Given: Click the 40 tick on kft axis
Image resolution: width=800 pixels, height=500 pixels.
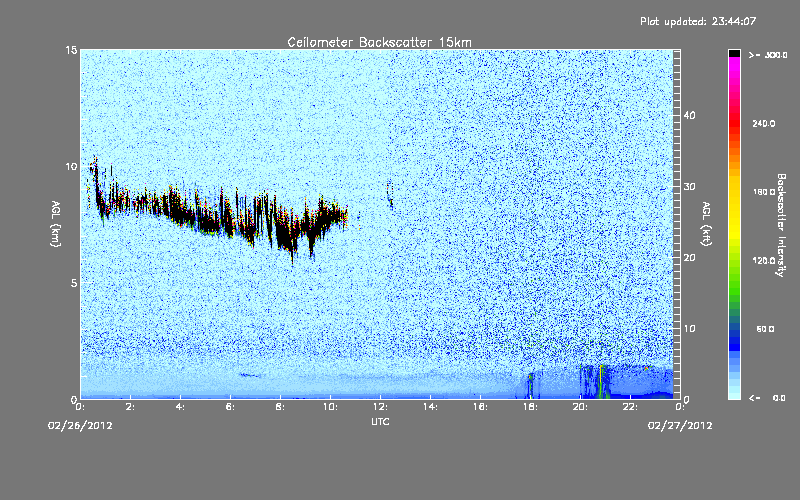Looking at the screenshot, I should coord(689,115).
